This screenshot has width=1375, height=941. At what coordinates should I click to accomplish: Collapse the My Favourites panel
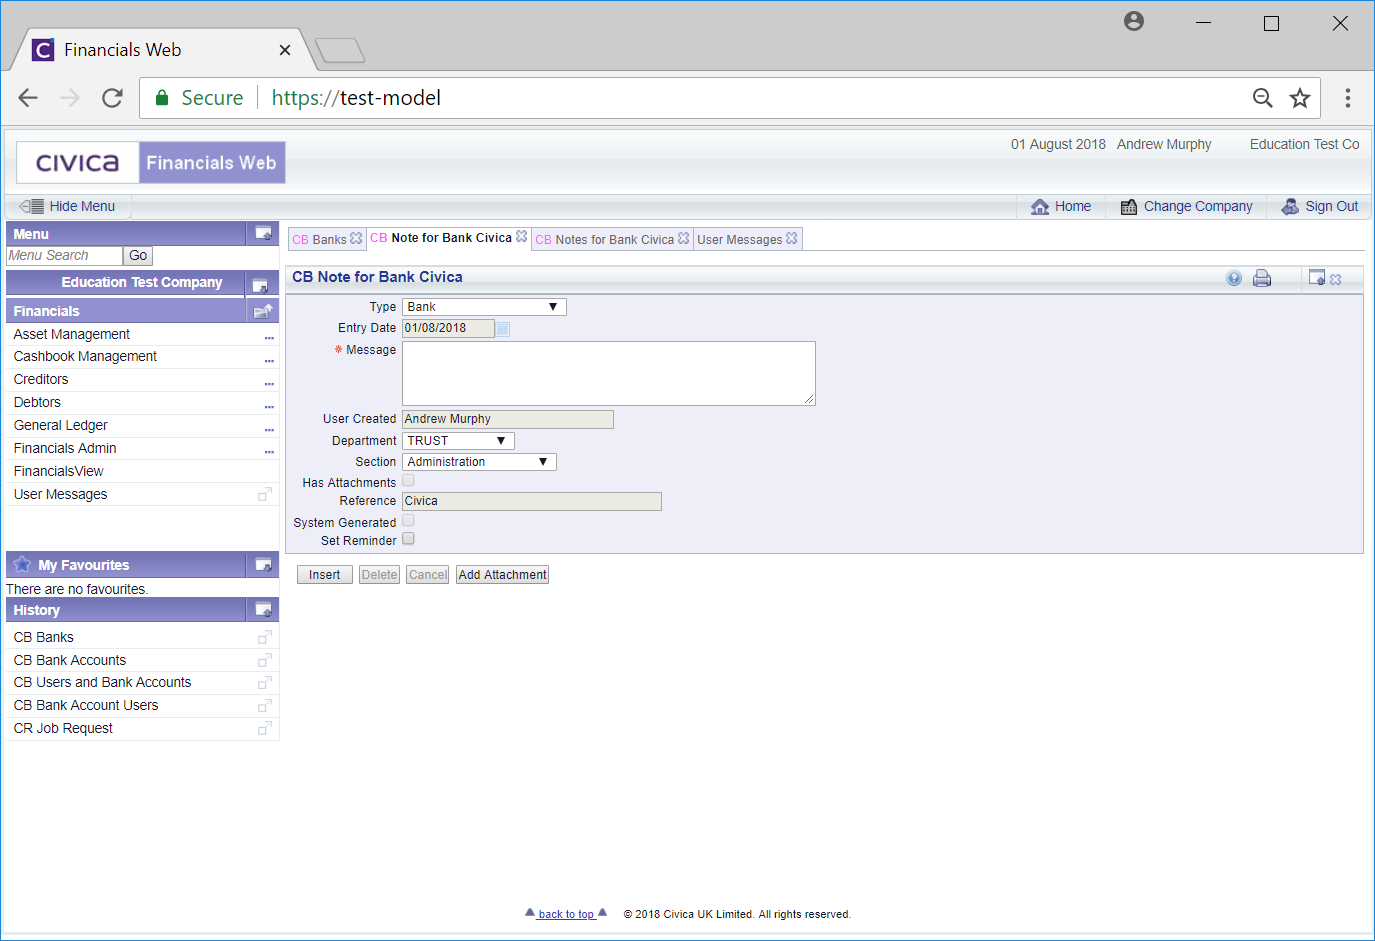pos(263,565)
